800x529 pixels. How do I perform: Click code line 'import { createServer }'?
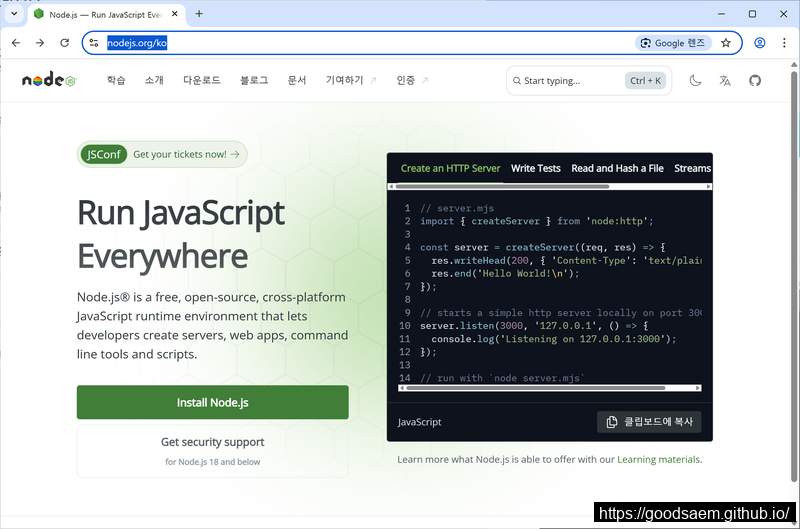coord(536,221)
